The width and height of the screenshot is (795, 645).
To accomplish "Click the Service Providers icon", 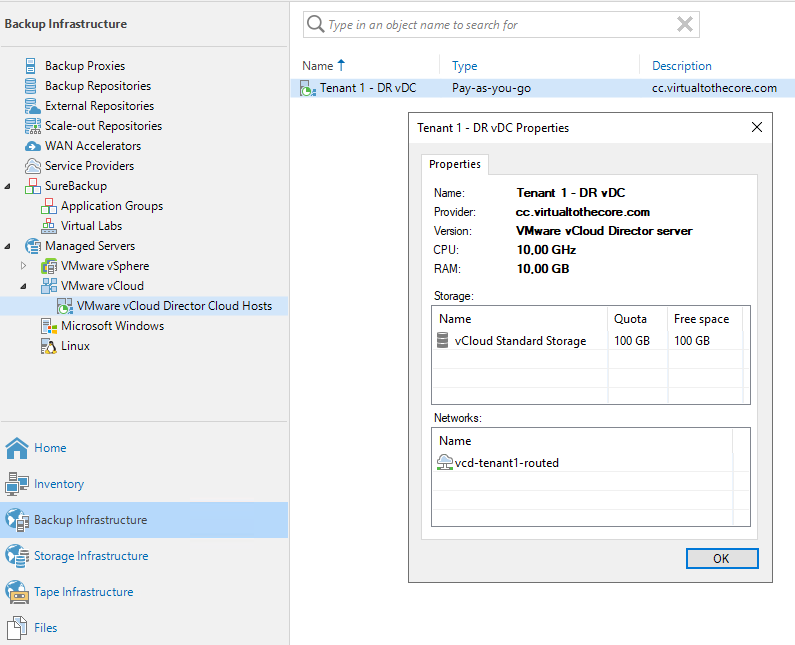I will coord(32,166).
